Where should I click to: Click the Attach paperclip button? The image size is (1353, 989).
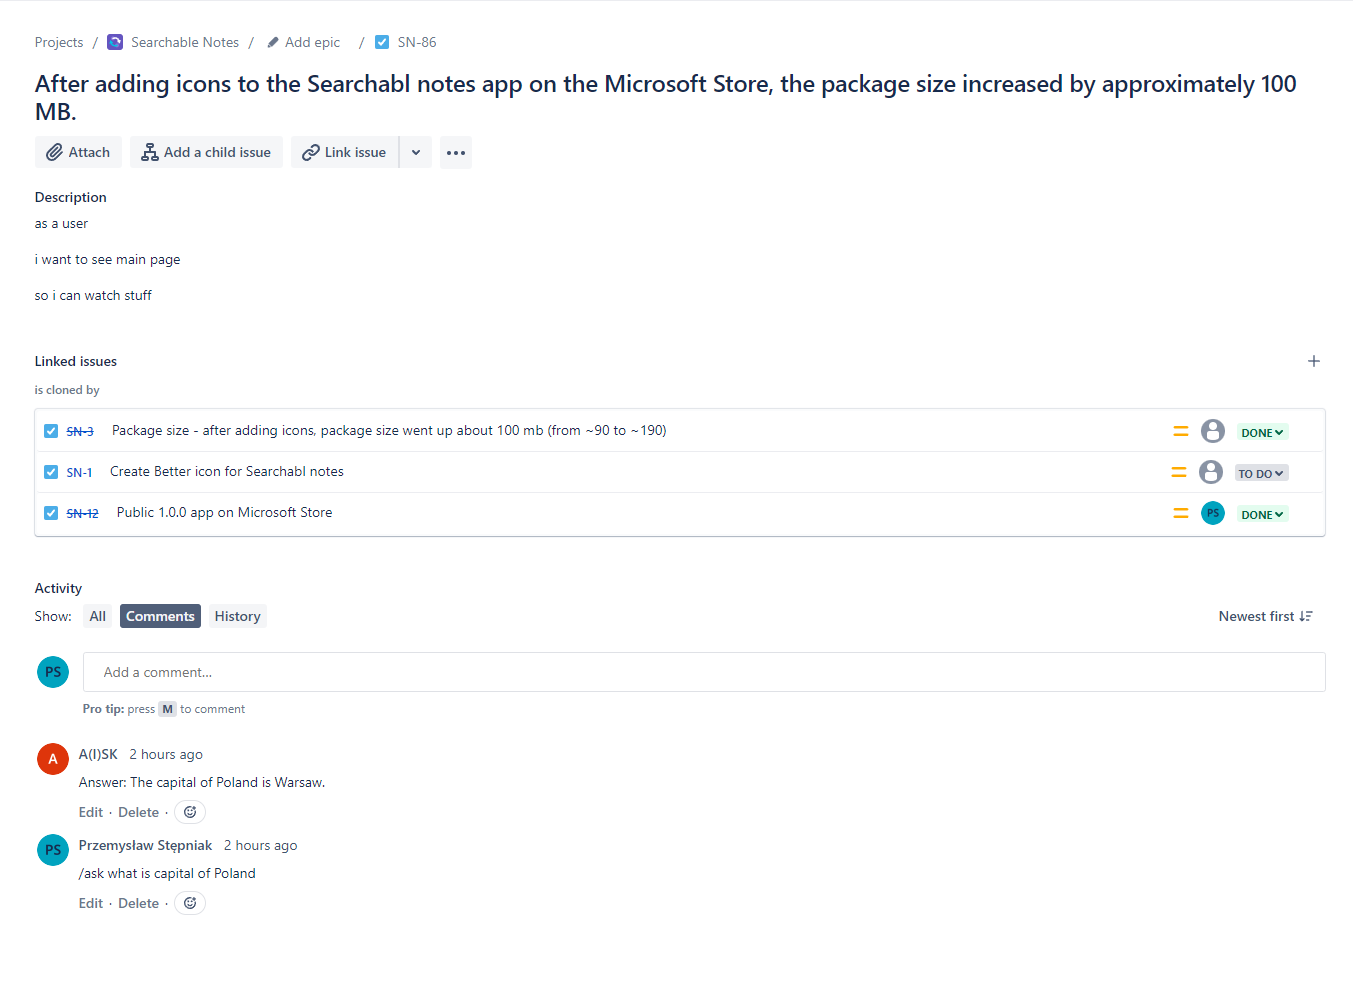(78, 152)
